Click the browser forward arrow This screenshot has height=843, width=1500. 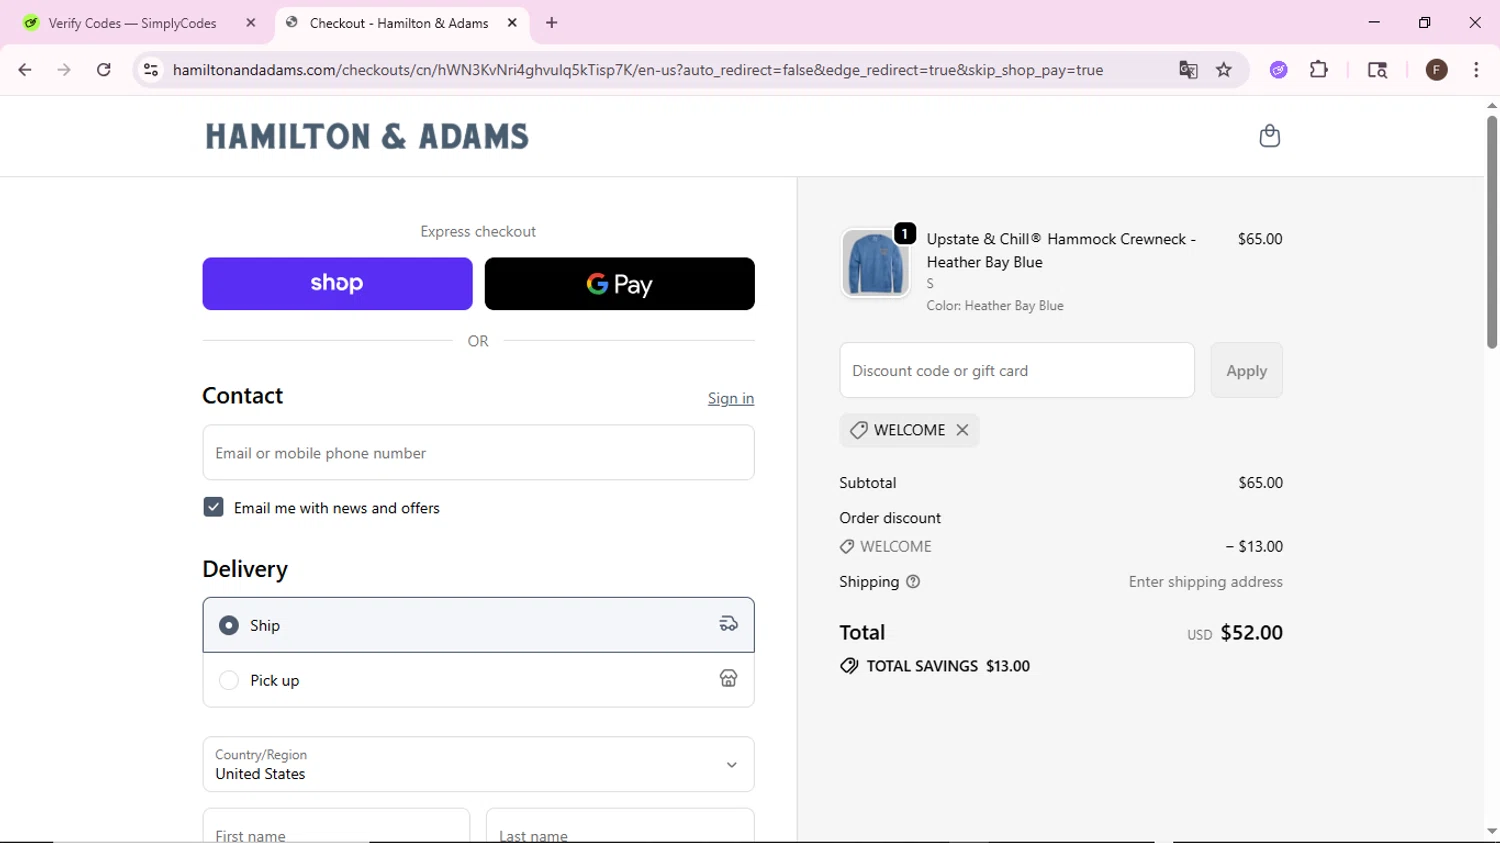coord(64,70)
